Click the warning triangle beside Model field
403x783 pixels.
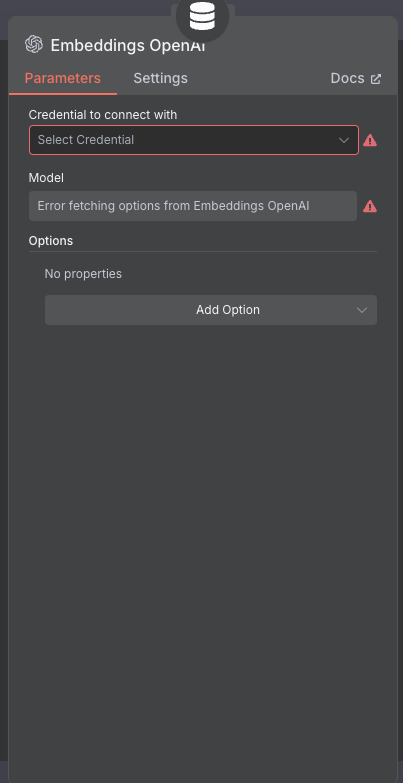[370, 206]
